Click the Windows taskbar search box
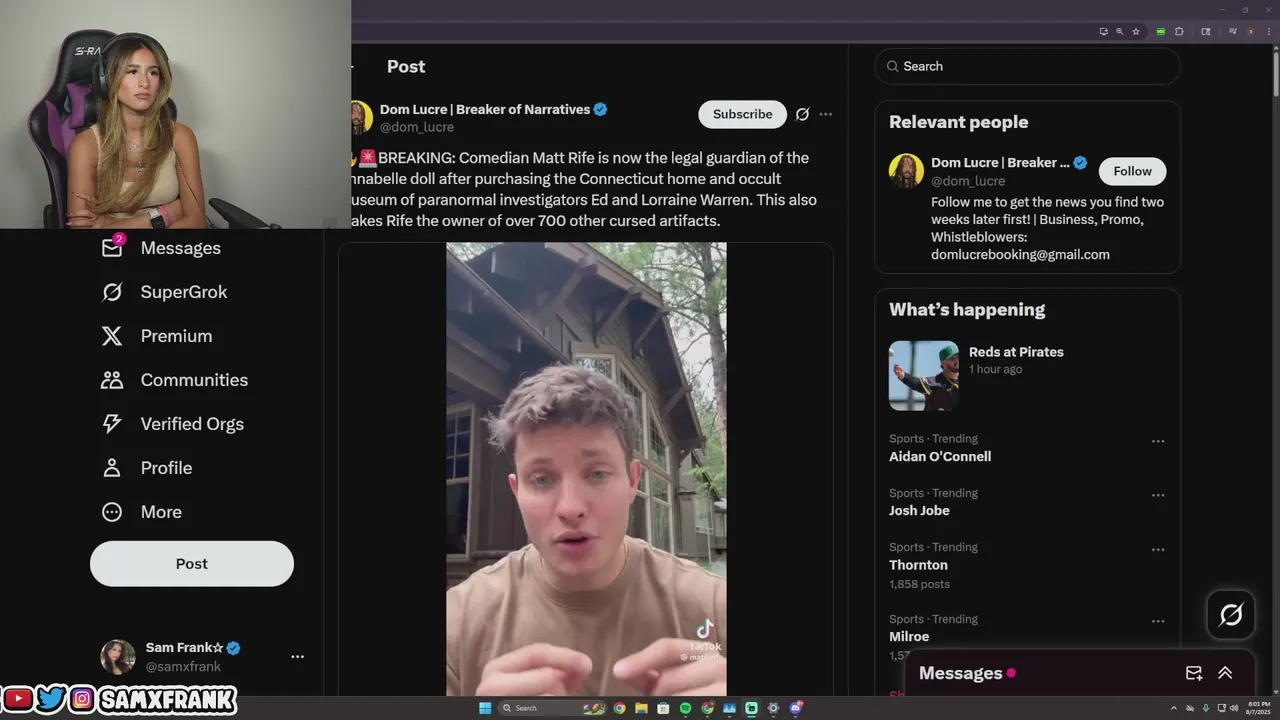 tap(551, 708)
